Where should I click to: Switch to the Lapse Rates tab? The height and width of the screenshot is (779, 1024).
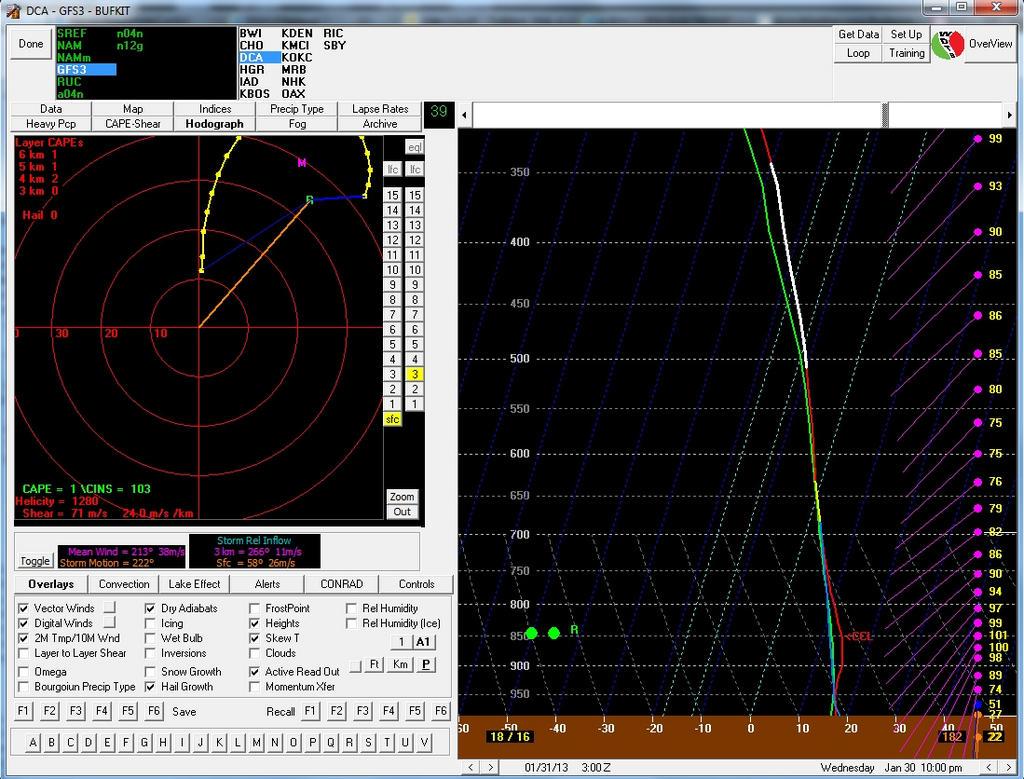click(379, 109)
